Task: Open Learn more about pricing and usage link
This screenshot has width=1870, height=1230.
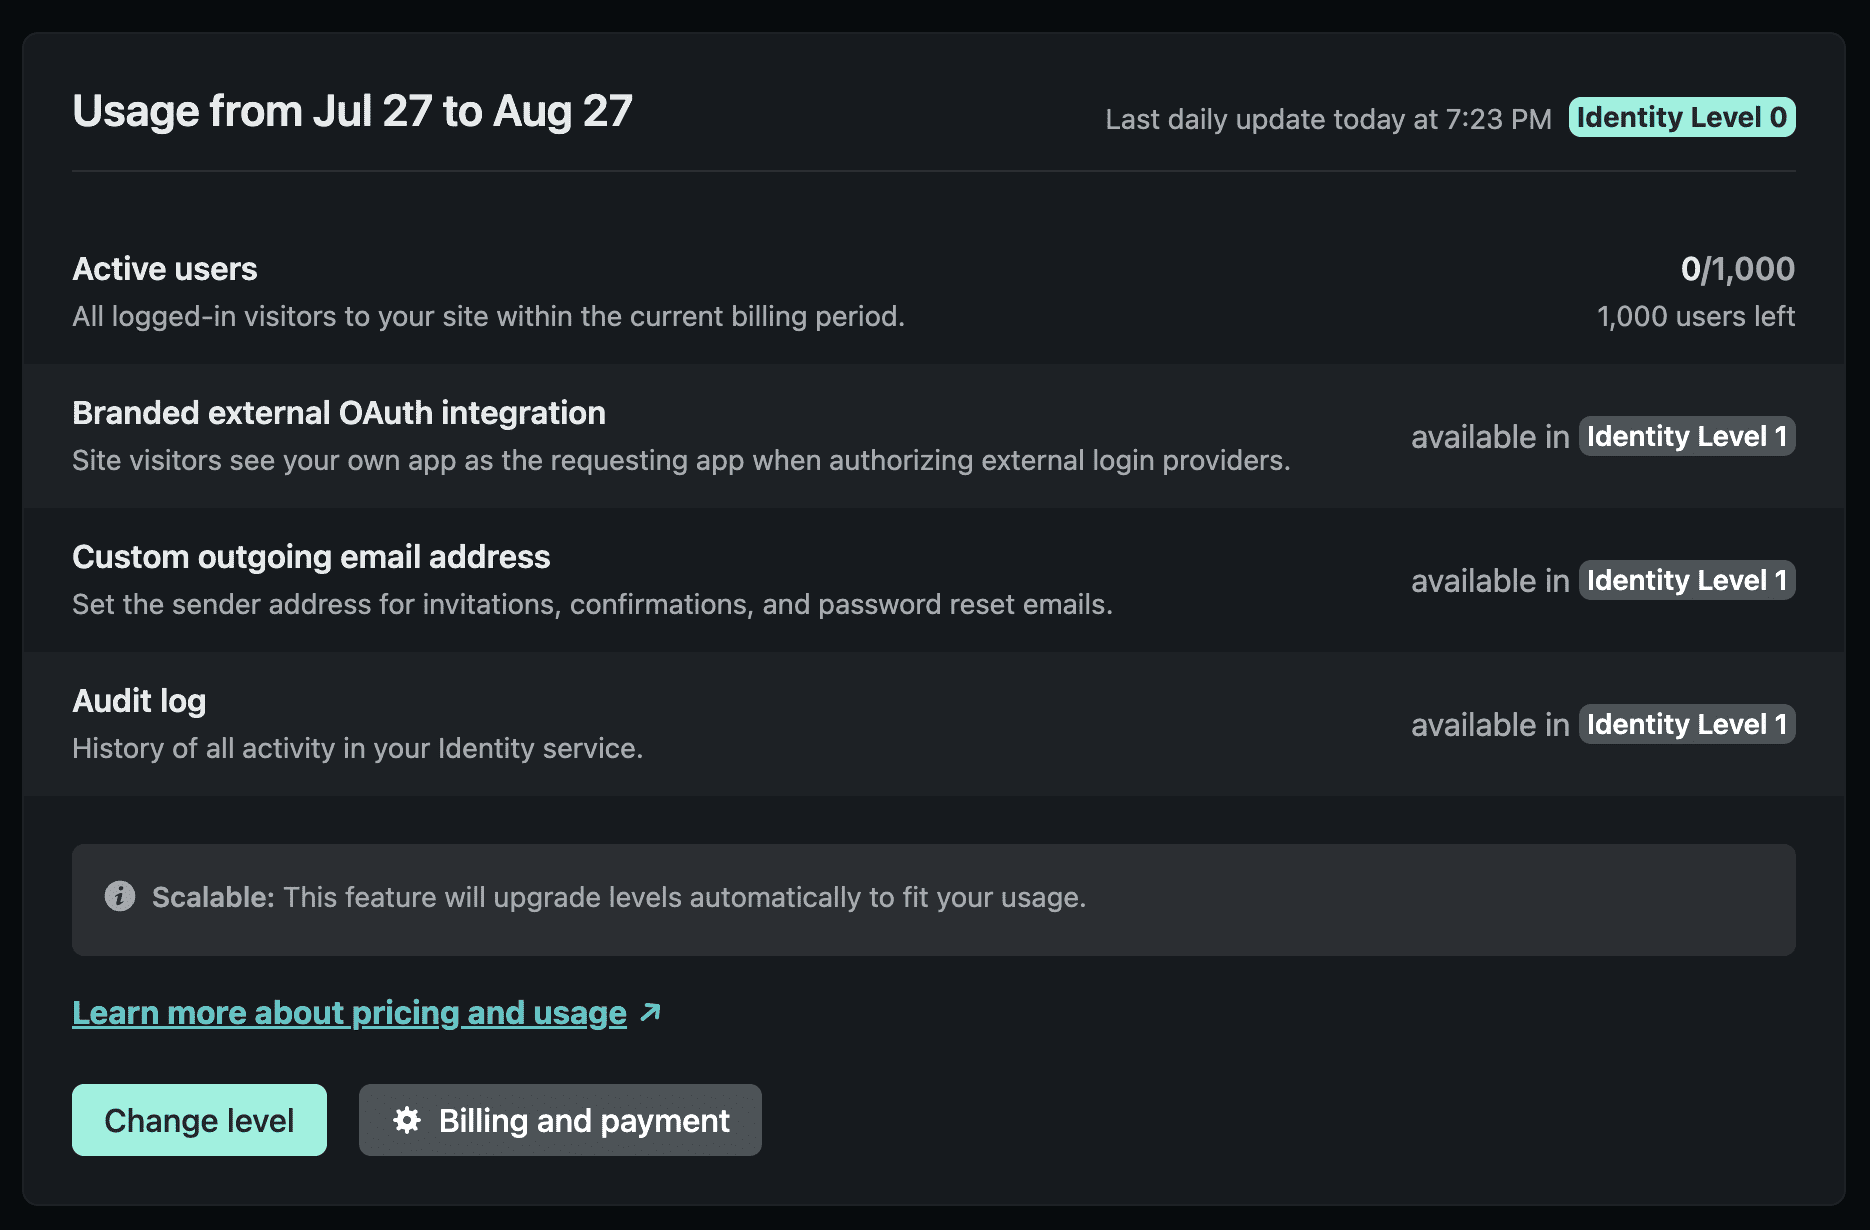Action: click(350, 1013)
